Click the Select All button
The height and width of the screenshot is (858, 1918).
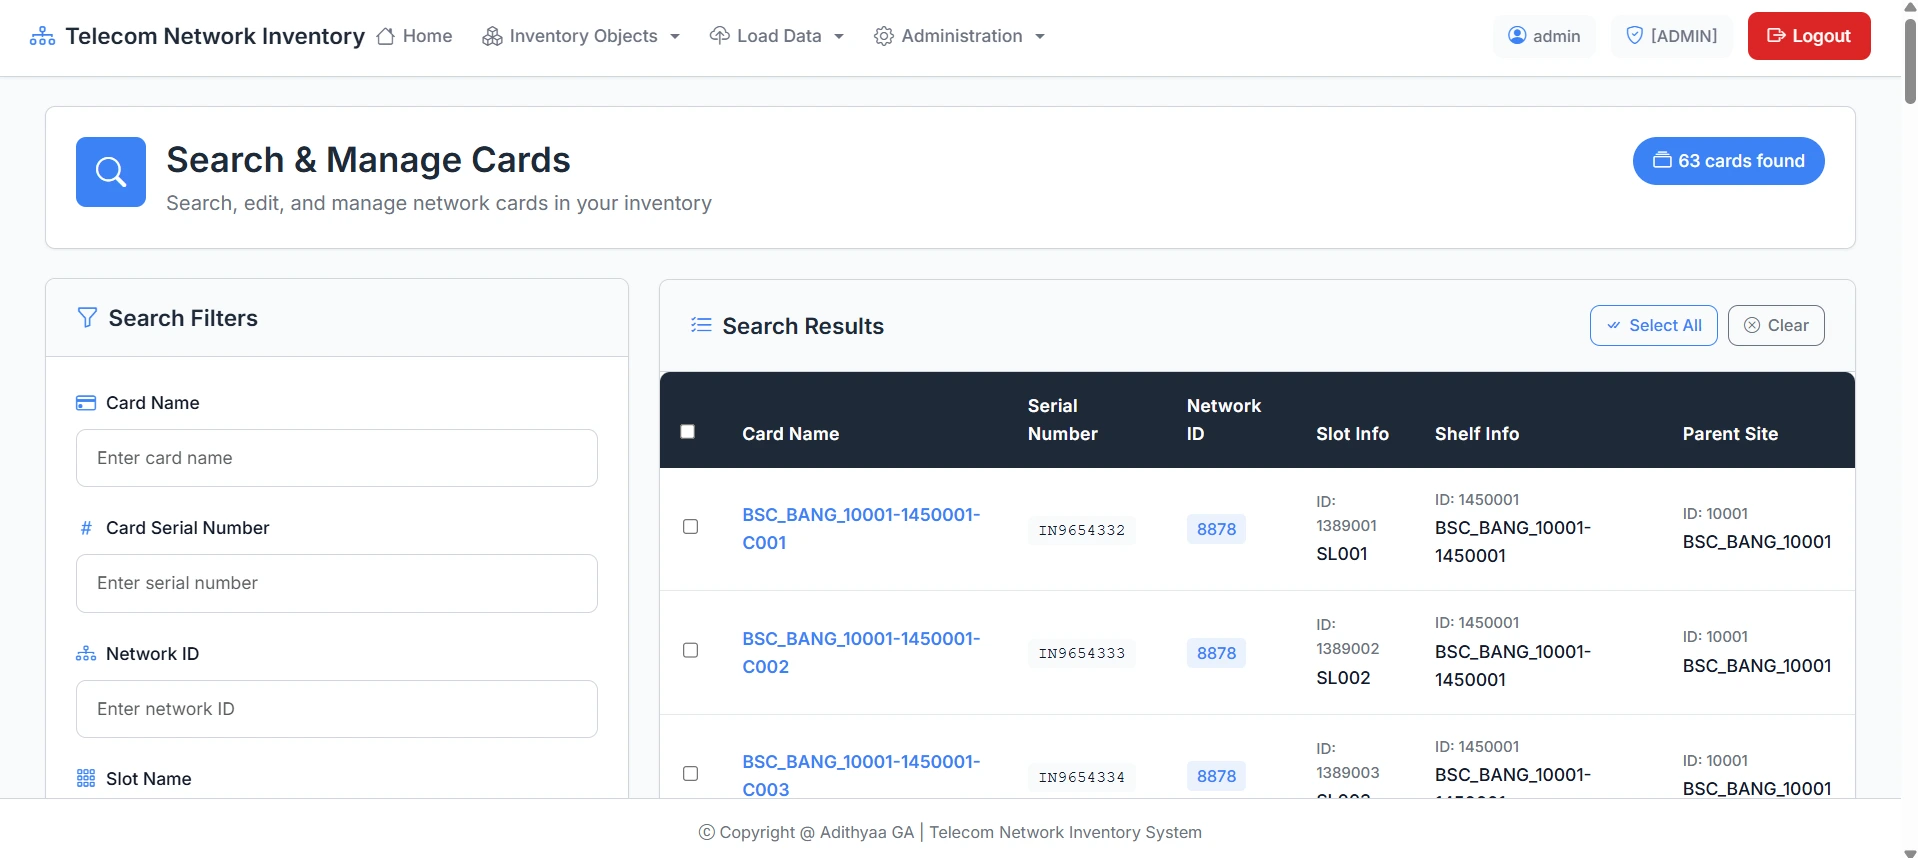tap(1653, 326)
